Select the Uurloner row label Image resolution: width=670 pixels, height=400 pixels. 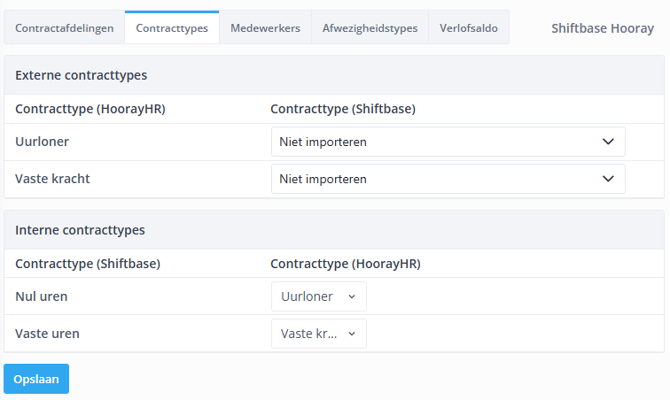[41, 142]
